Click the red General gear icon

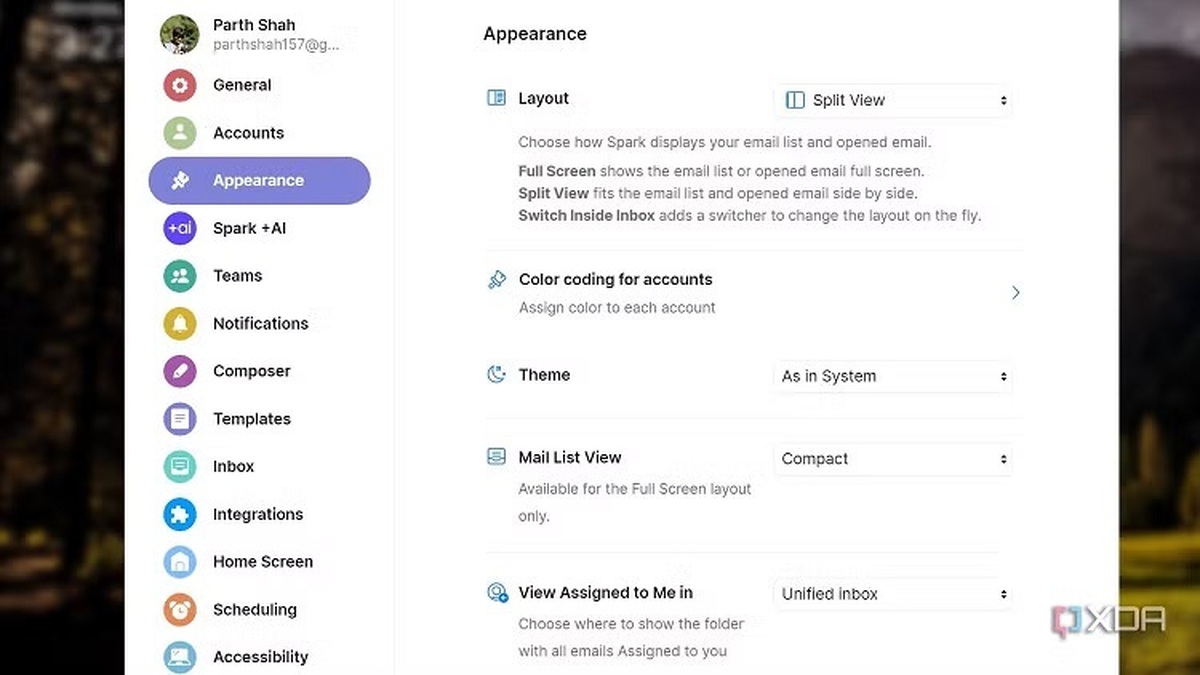pos(180,85)
